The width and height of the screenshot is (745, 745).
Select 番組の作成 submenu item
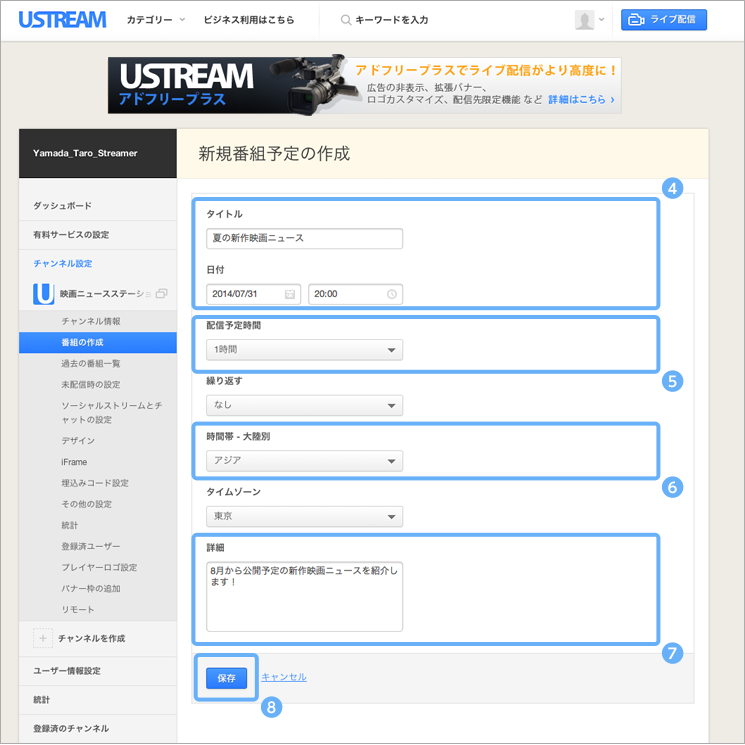pyautogui.click(x=98, y=342)
